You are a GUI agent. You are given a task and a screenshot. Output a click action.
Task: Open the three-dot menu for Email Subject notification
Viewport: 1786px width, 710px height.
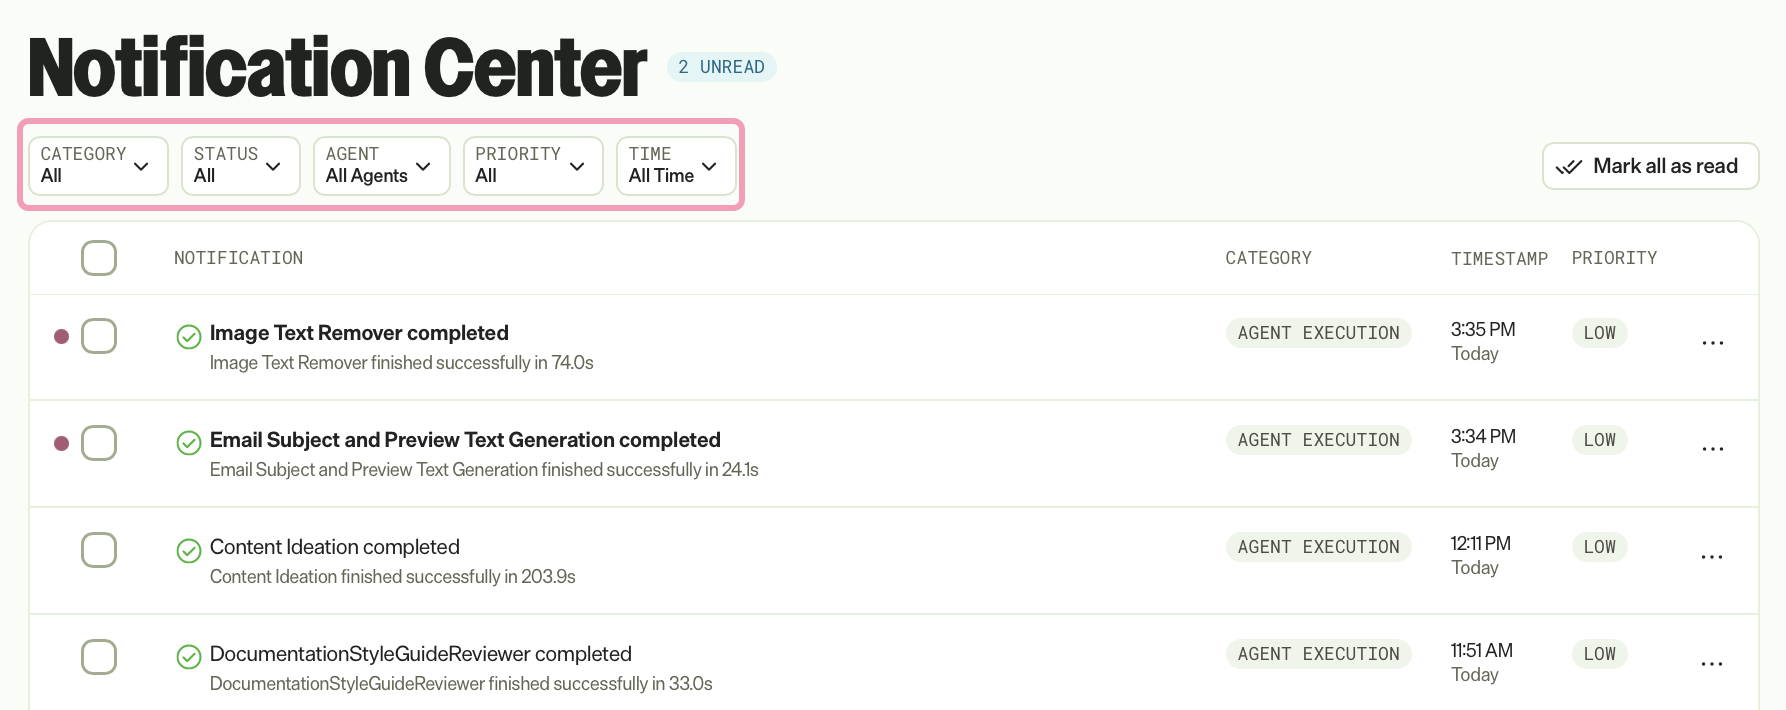(1712, 449)
